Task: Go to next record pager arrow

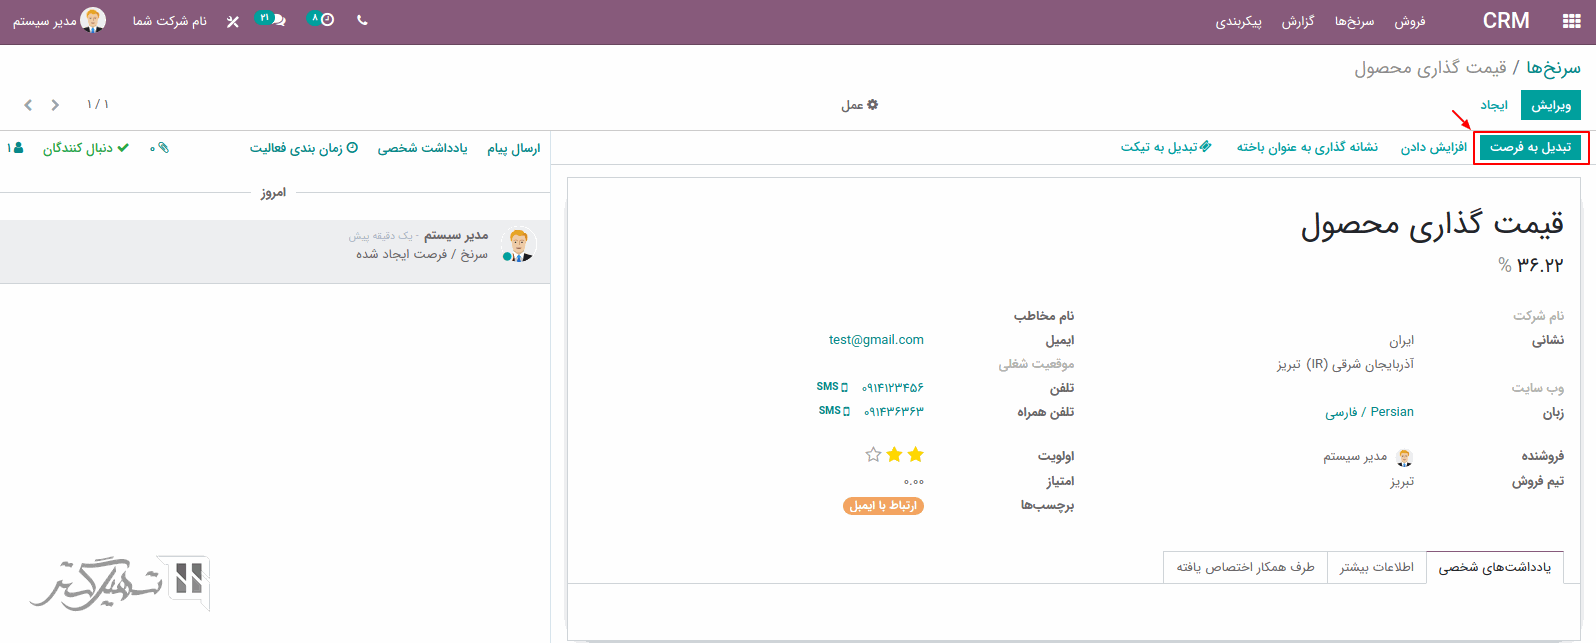Action: click(28, 105)
